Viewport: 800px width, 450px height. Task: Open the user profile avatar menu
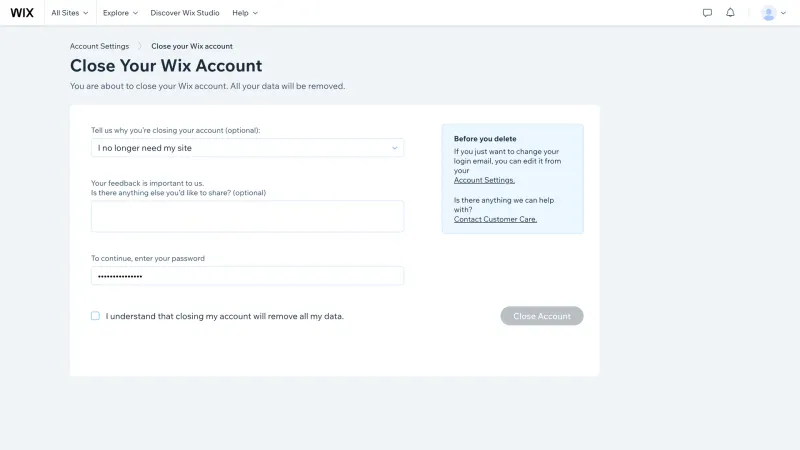[x=773, y=13]
